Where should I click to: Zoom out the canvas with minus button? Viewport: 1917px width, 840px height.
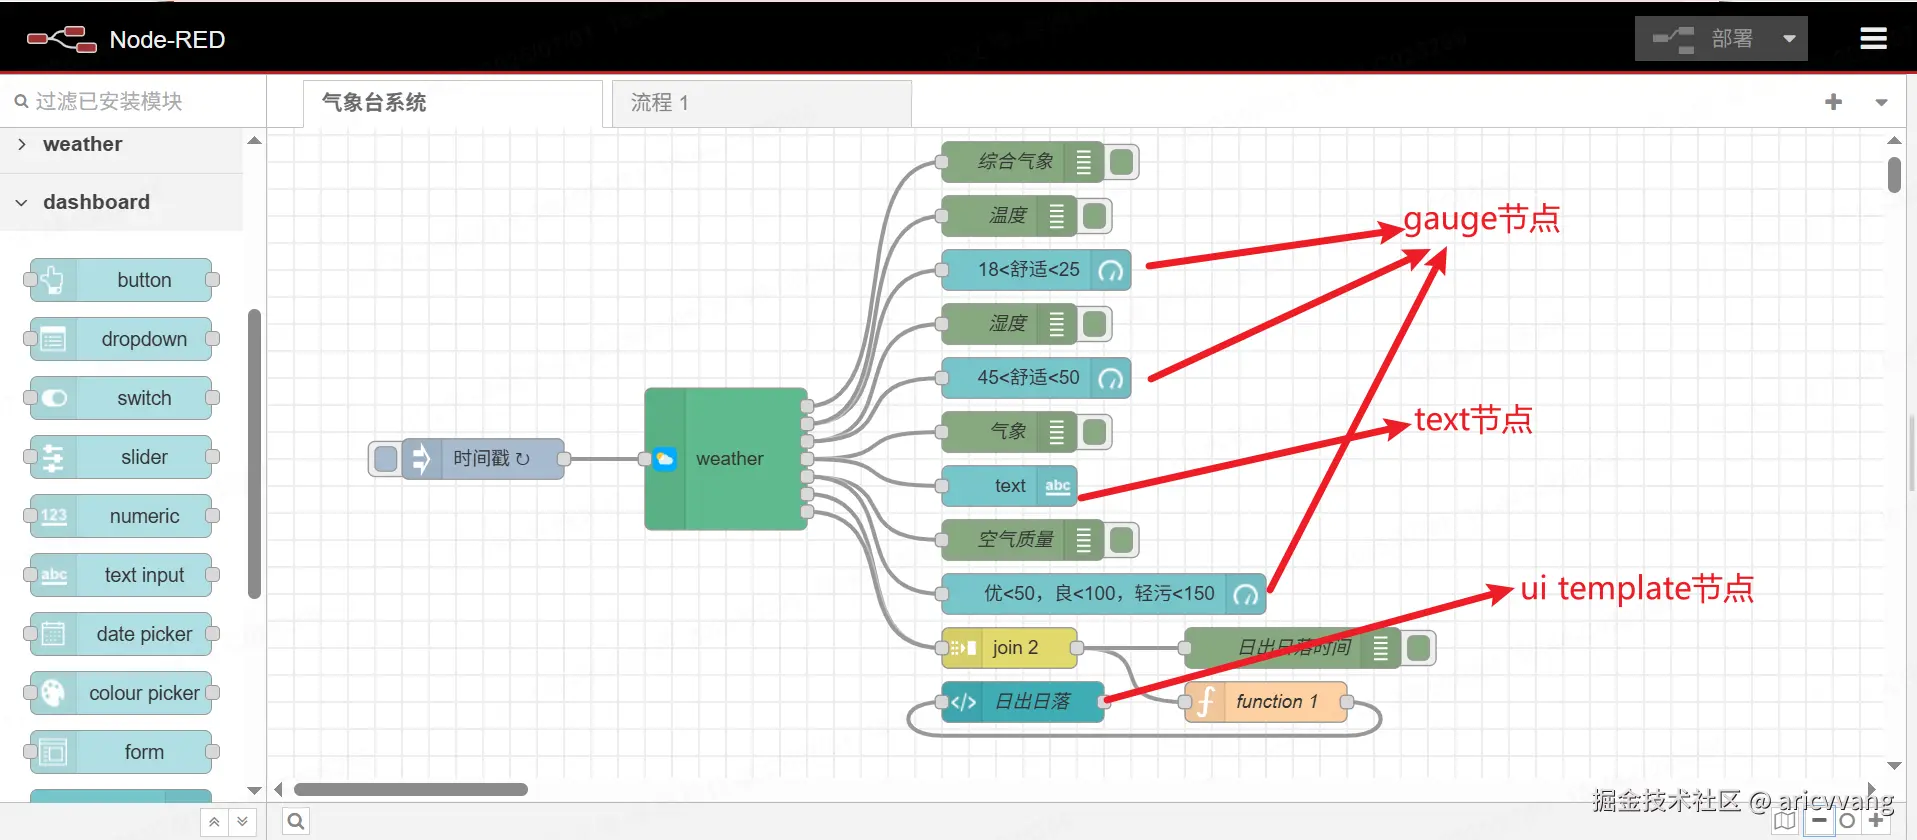[1819, 821]
